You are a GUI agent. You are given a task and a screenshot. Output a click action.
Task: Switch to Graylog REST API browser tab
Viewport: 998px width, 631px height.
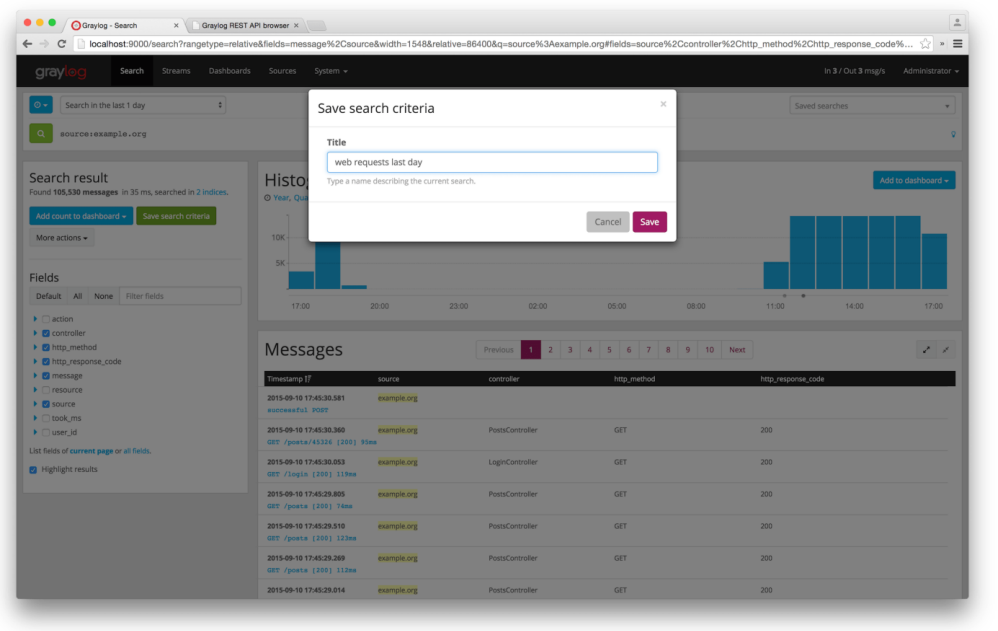pyautogui.click(x=245, y=25)
